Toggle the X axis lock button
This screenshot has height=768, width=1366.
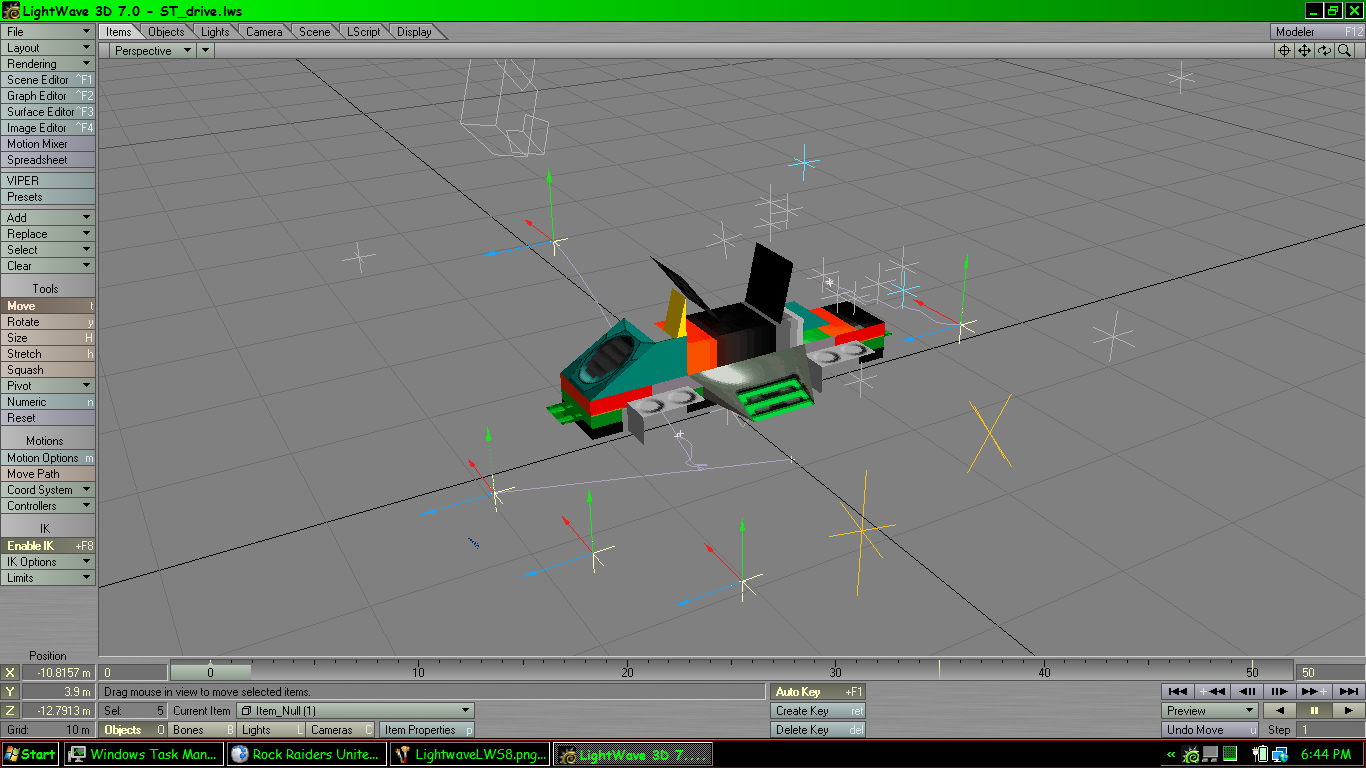10,673
